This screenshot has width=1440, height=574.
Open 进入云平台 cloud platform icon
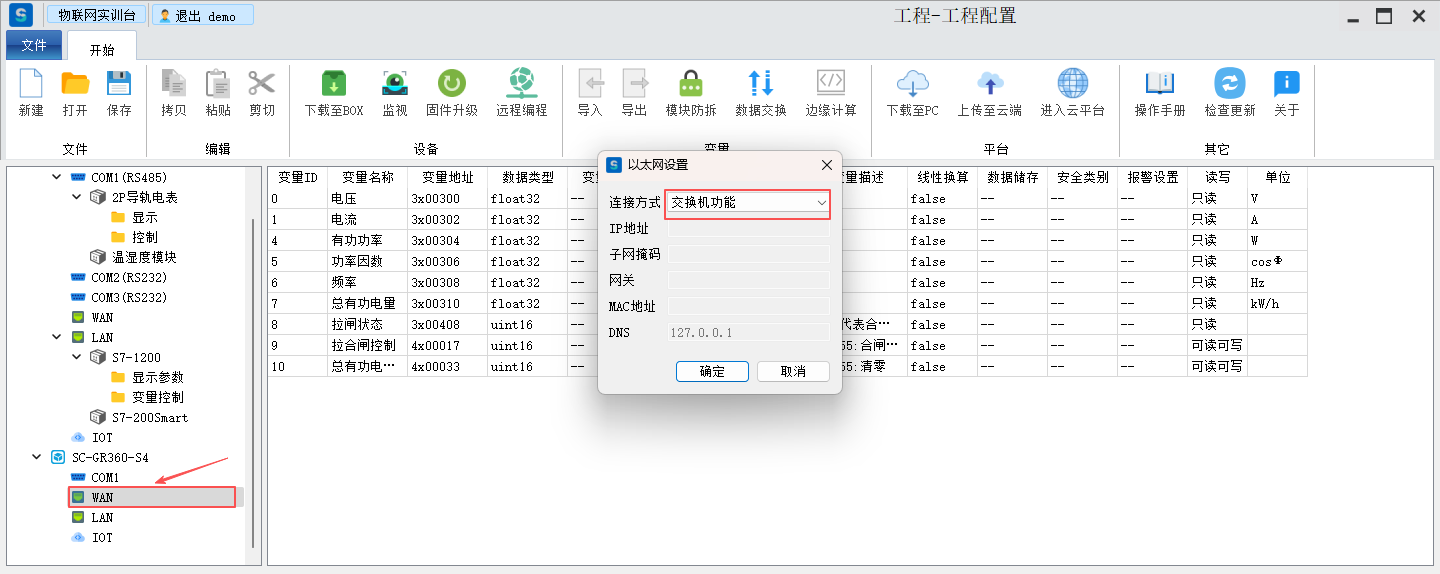point(1072,85)
